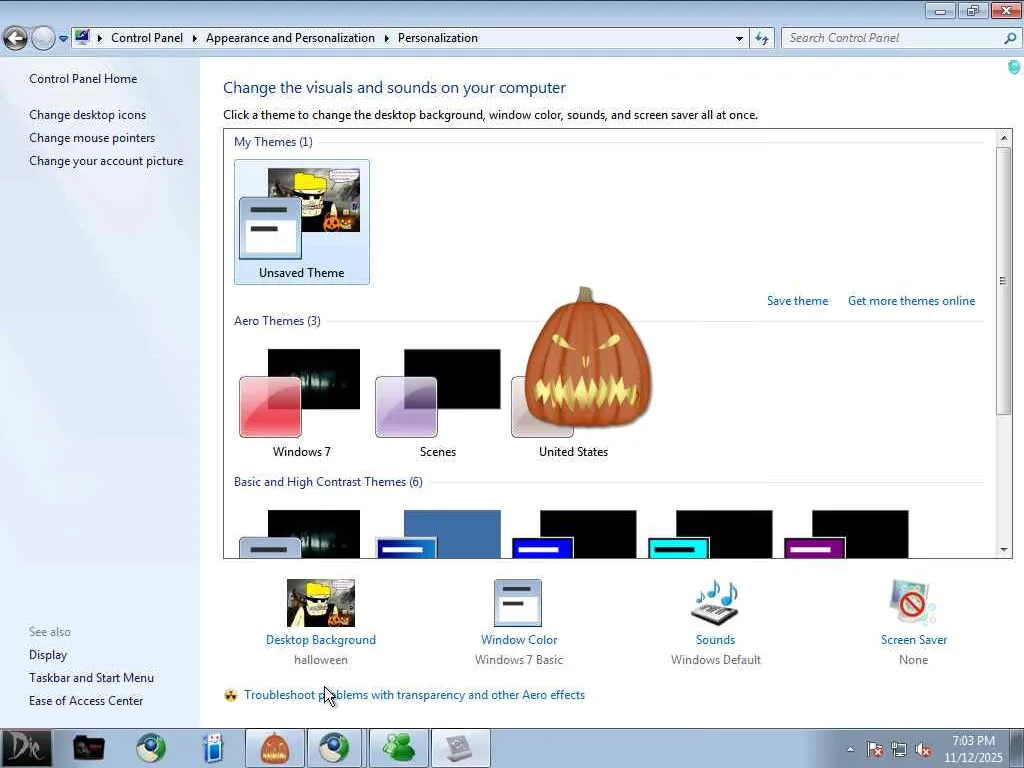Switch to second globe browser taskbar button
Image resolution: width=1024 pixels, height=768 pixels.
coord(334,748)
